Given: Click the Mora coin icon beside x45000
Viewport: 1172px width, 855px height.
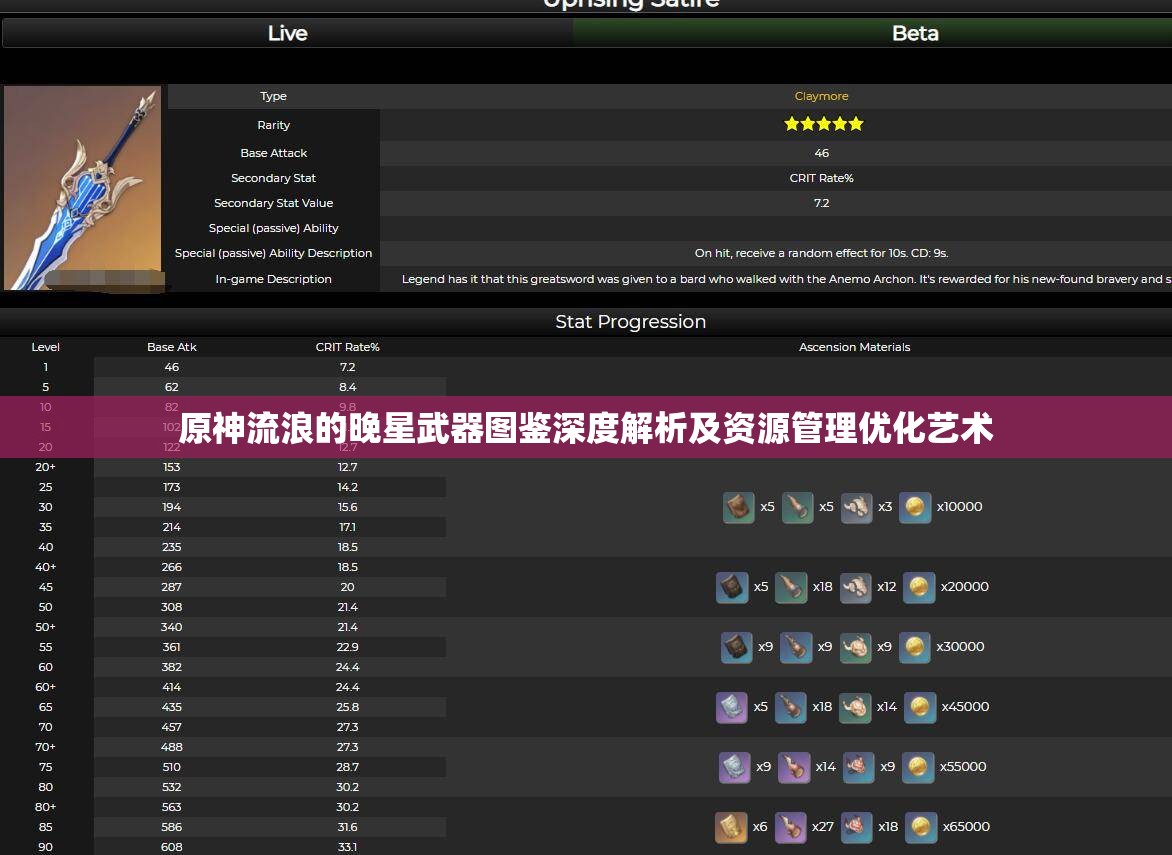Looking at the screenshot, I should pos(919,707).
